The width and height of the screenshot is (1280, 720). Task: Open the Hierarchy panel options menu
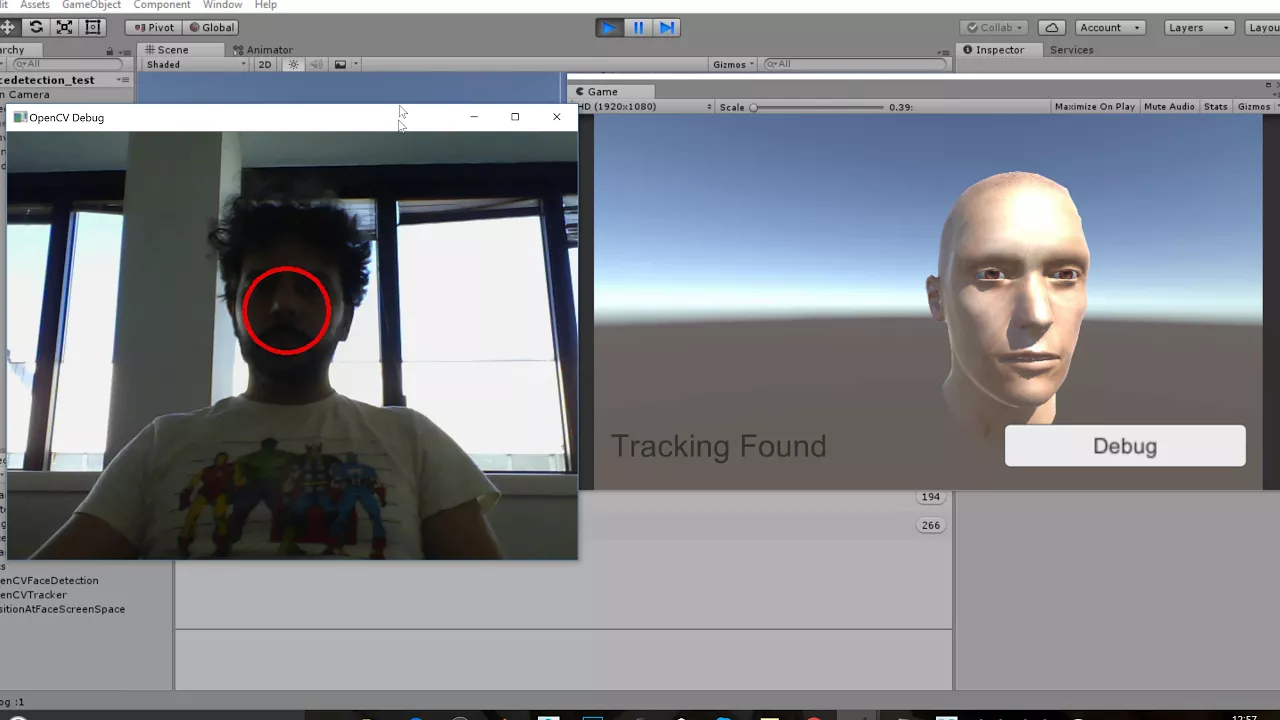tap(126, 50)
